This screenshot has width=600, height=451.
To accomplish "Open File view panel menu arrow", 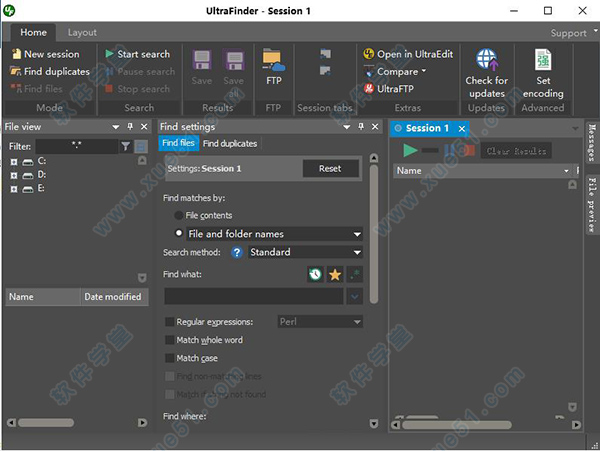I will [x=116, y=127].
